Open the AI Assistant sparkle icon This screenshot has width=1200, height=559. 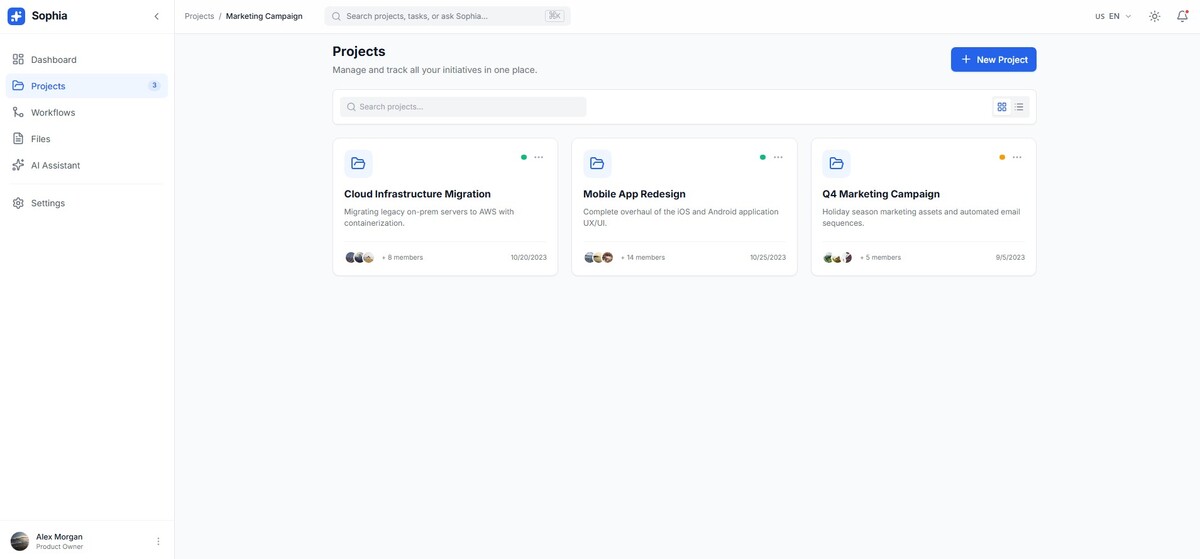[18, 165]
